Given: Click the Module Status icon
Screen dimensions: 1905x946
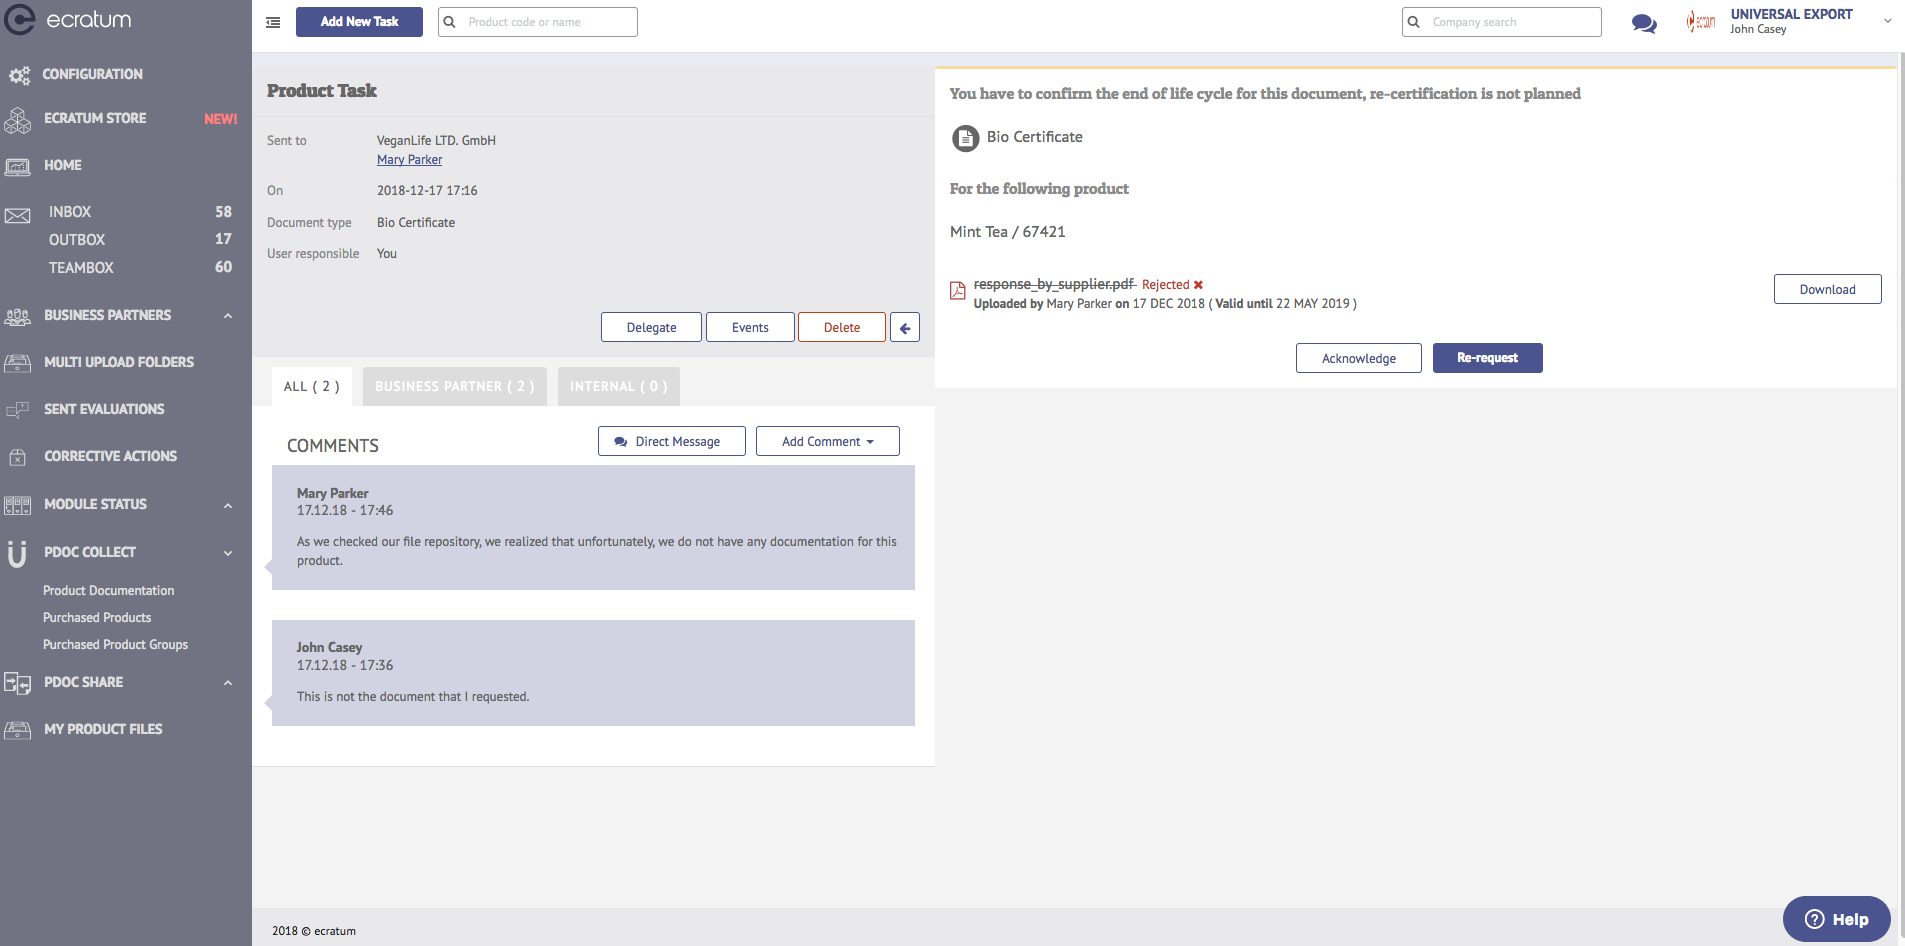Looking at the screenshot, I should (x=18, y=505).
